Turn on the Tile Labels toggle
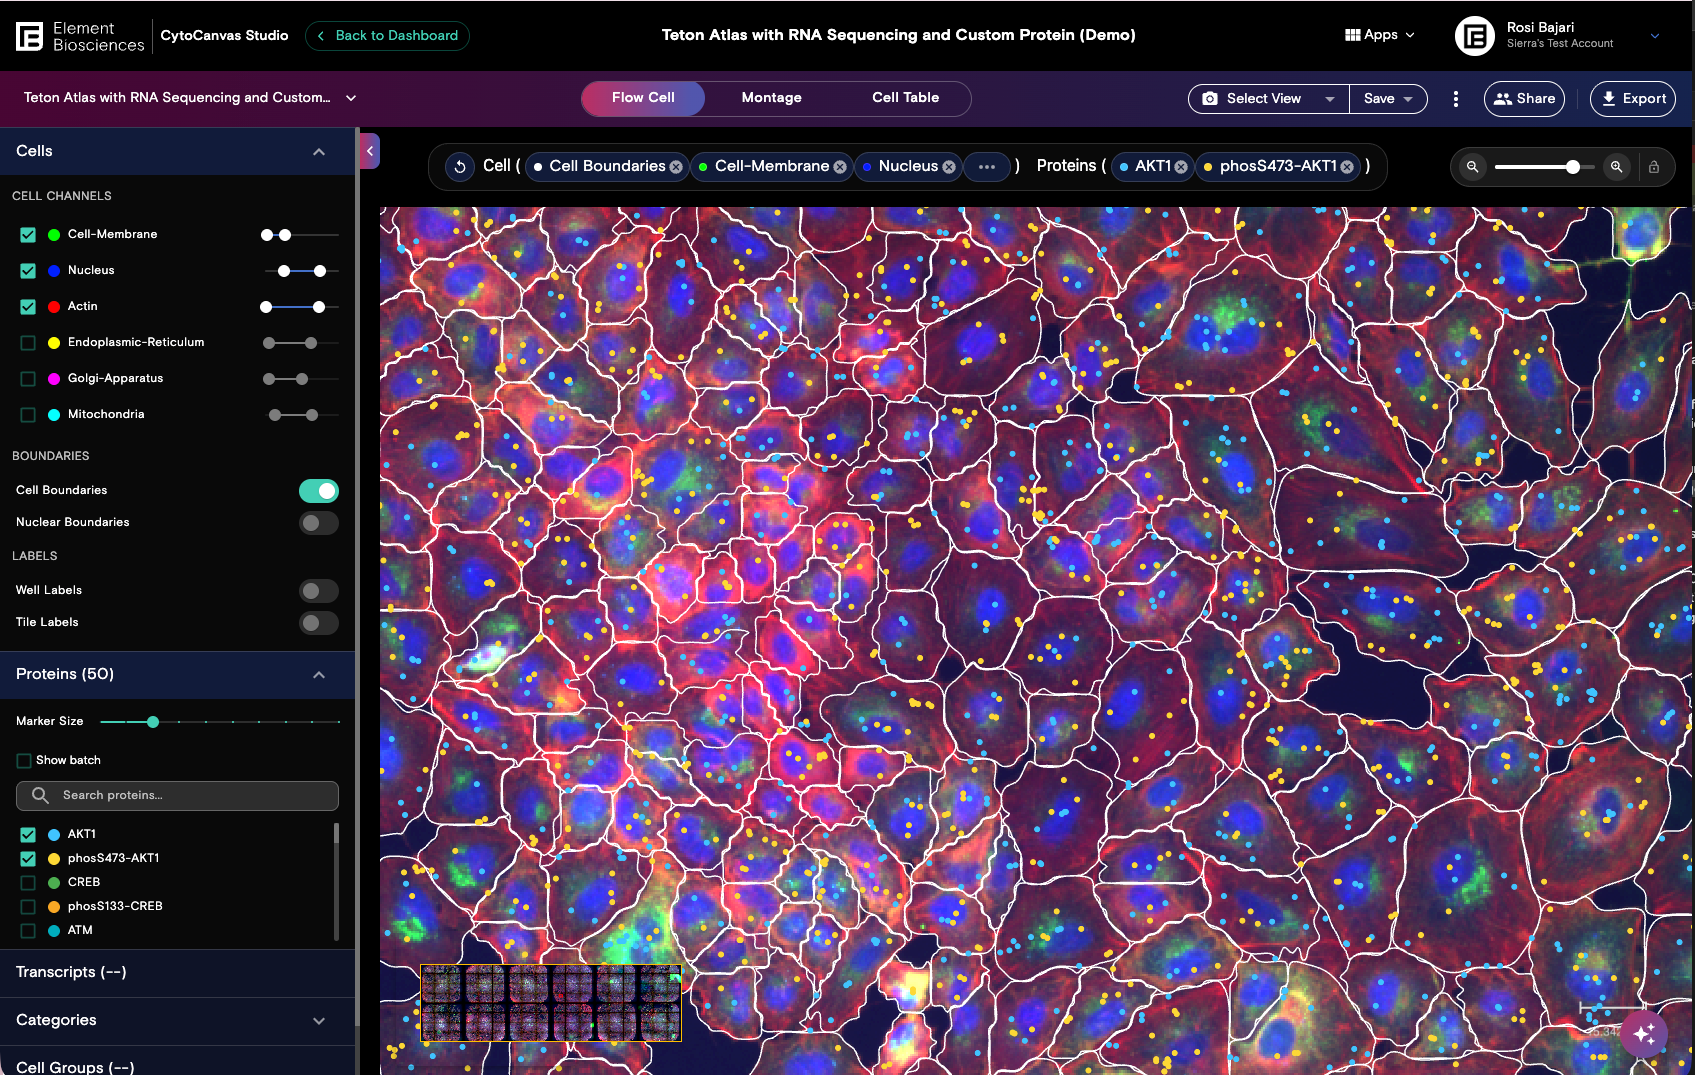 pyautogui.click(x=319, y=623)
